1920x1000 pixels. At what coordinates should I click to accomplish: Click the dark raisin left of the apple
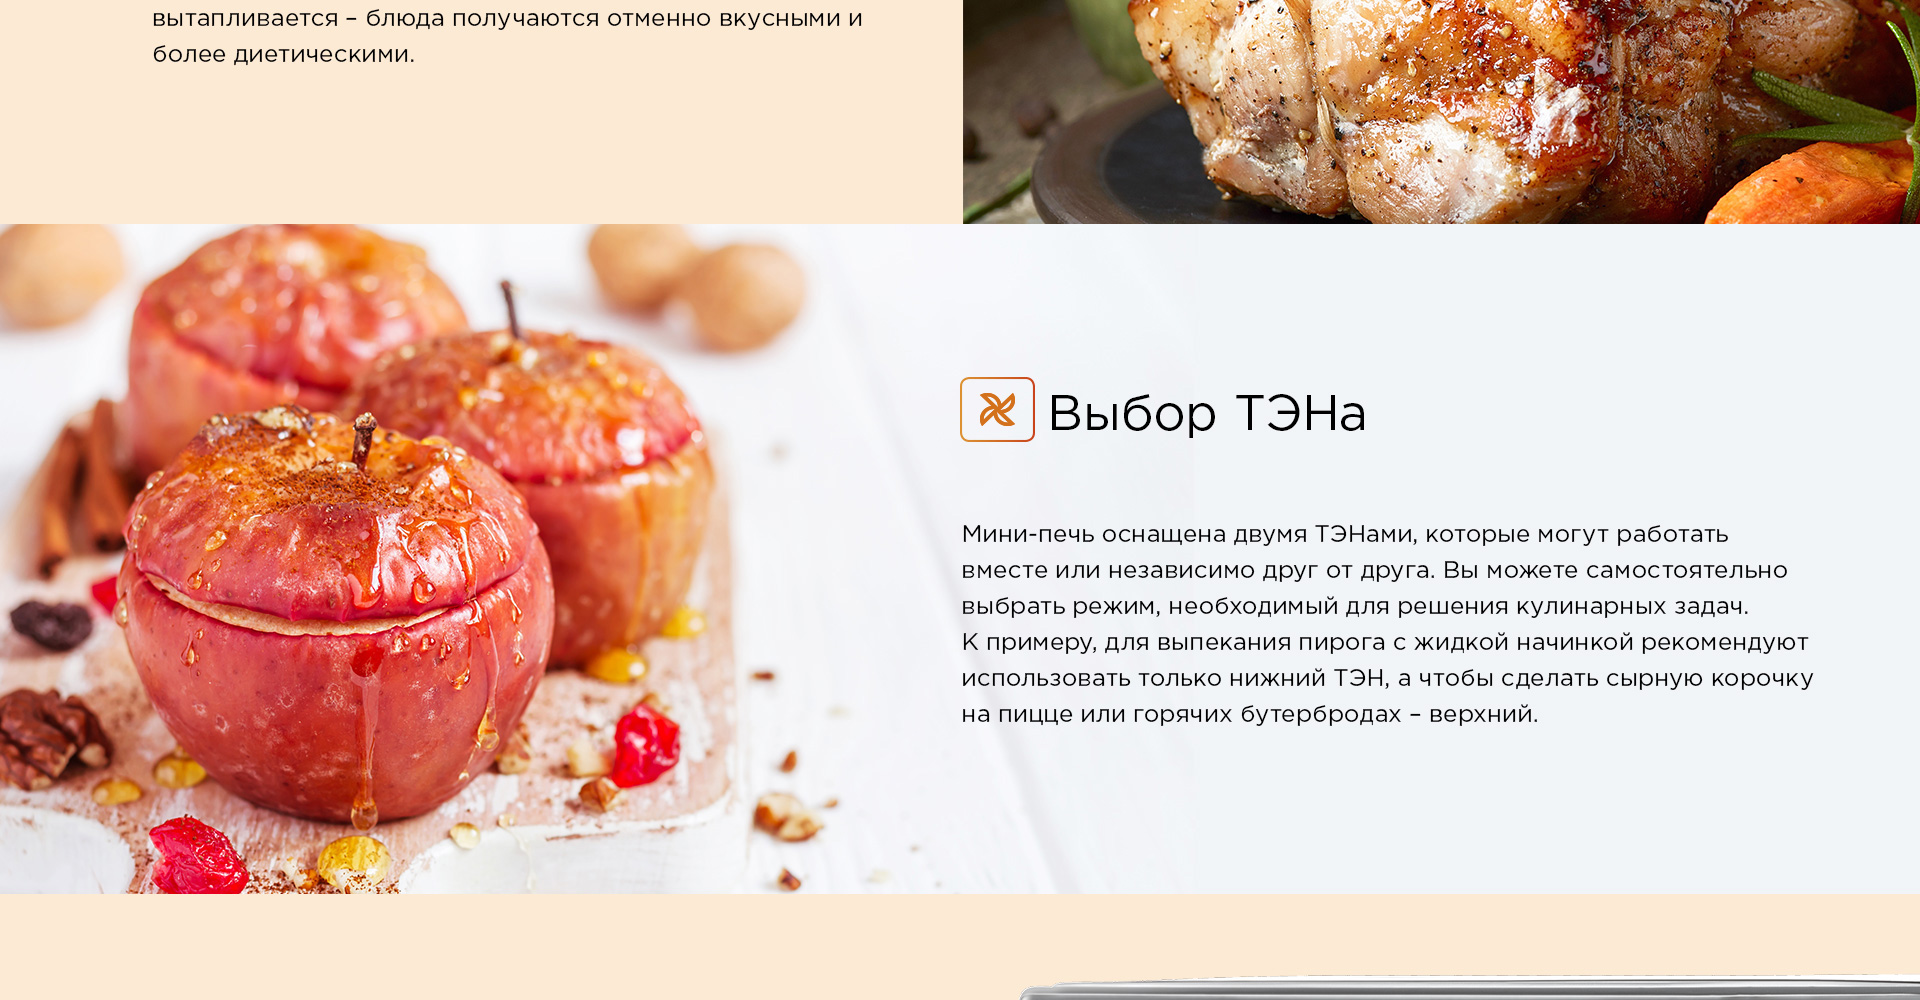coord(51,624)
